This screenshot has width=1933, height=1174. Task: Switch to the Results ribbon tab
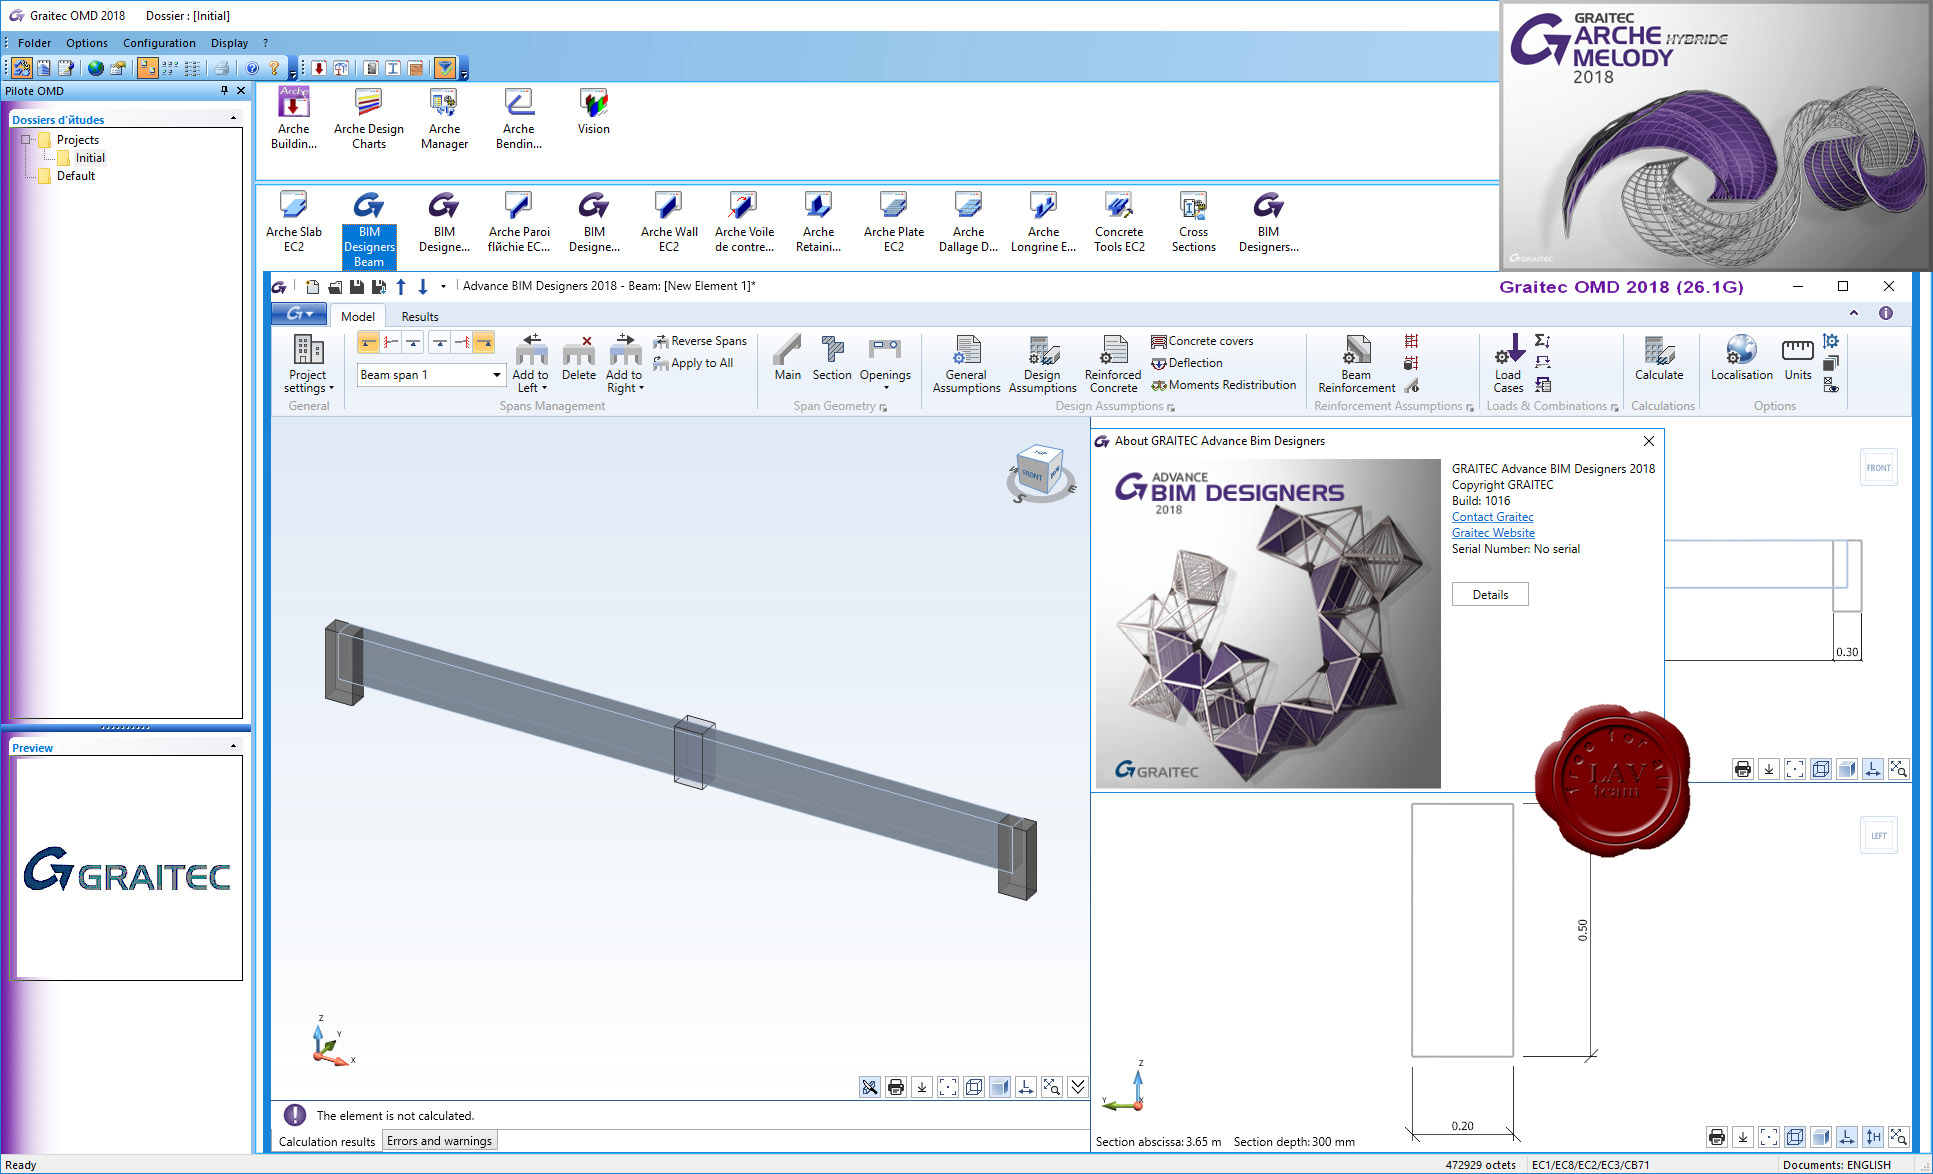pos(420,316)
